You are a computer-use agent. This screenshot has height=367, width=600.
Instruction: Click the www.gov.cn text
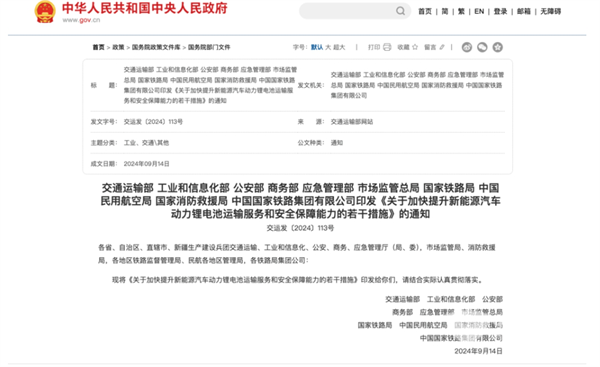(x=81, y=20)
